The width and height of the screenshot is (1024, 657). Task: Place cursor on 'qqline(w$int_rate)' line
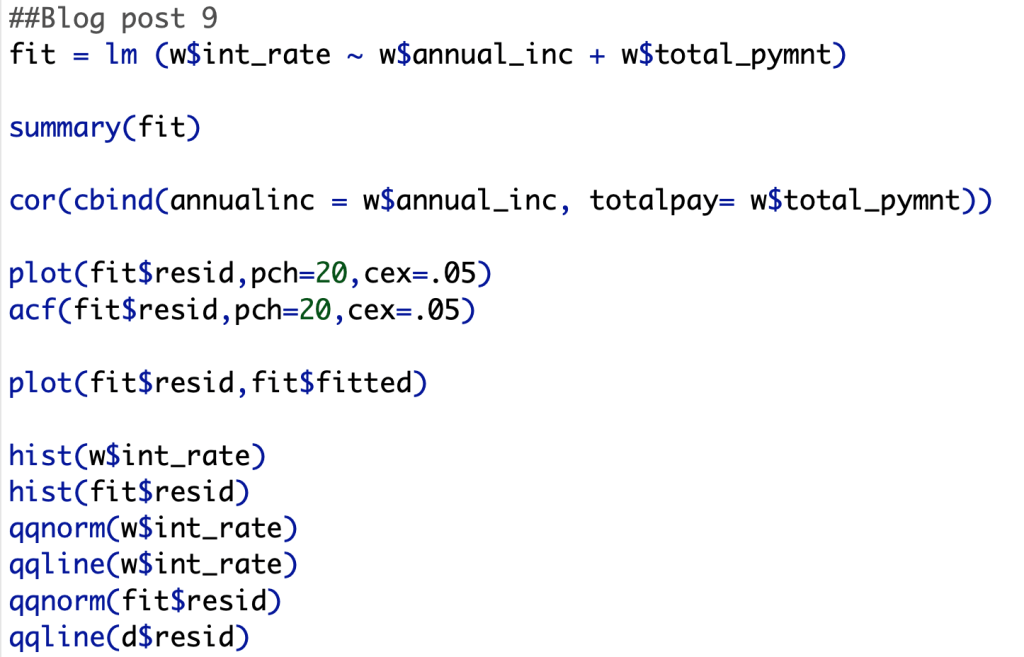click(x=153, y=565)
